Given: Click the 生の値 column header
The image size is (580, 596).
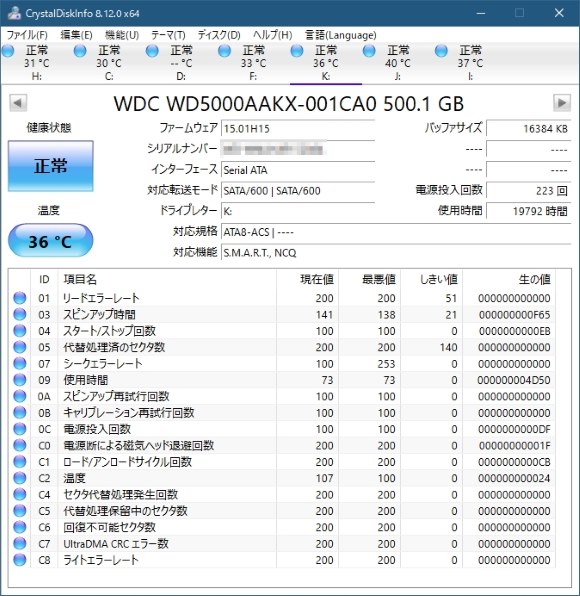Looking at the screenshot, I should (509, 279).
